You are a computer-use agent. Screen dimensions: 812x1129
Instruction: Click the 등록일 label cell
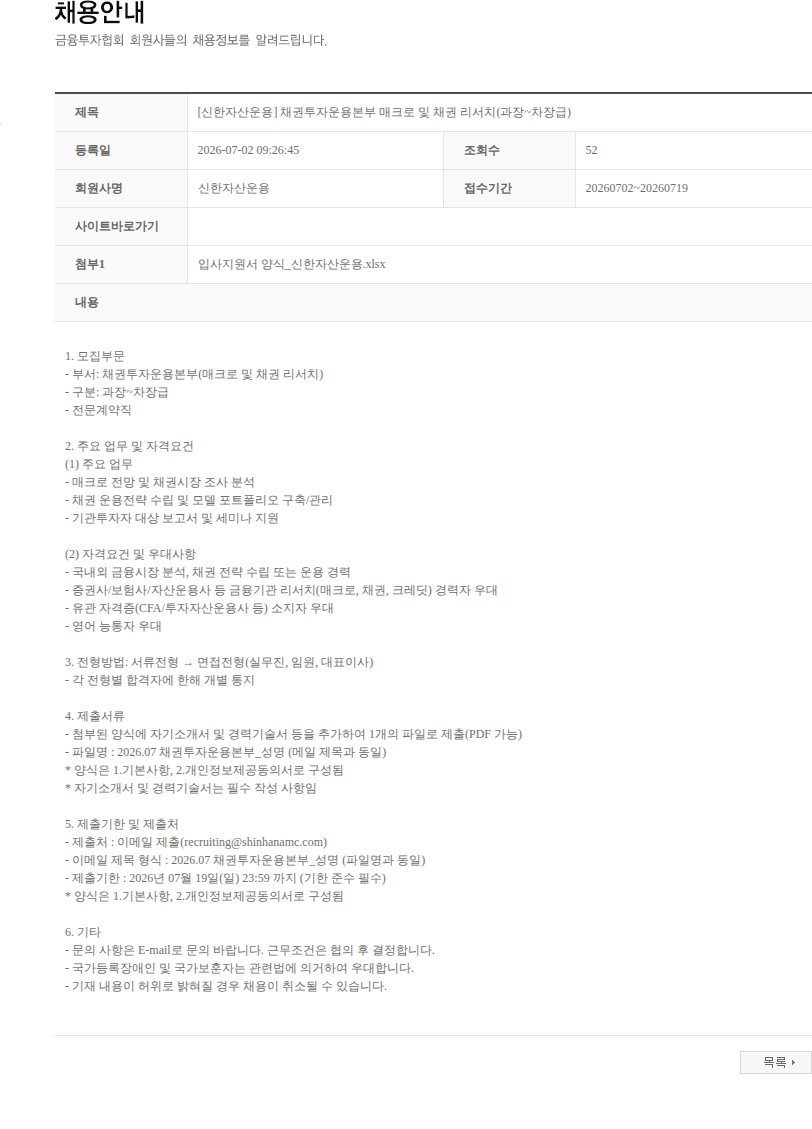[121, 150]
